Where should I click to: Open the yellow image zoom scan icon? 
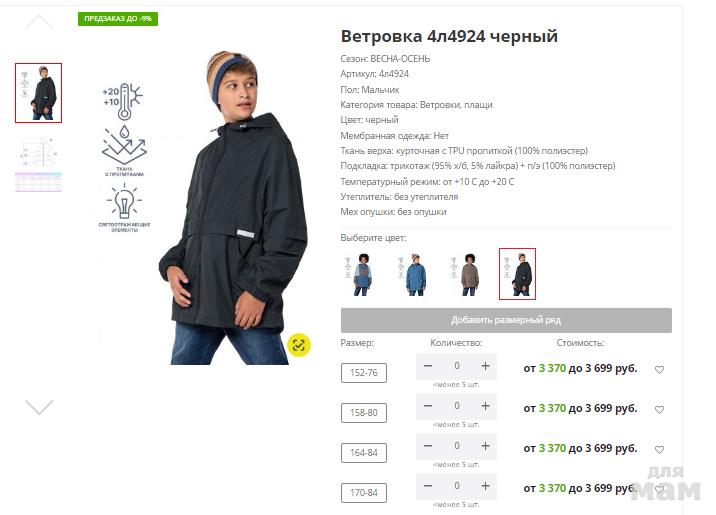(299, 345)
